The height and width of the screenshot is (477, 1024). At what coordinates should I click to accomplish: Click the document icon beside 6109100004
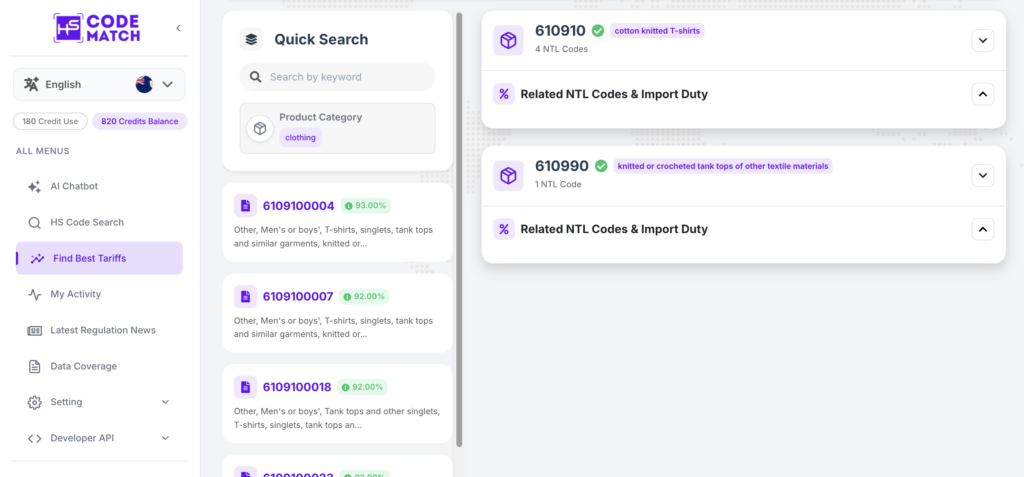coord(246,206)
